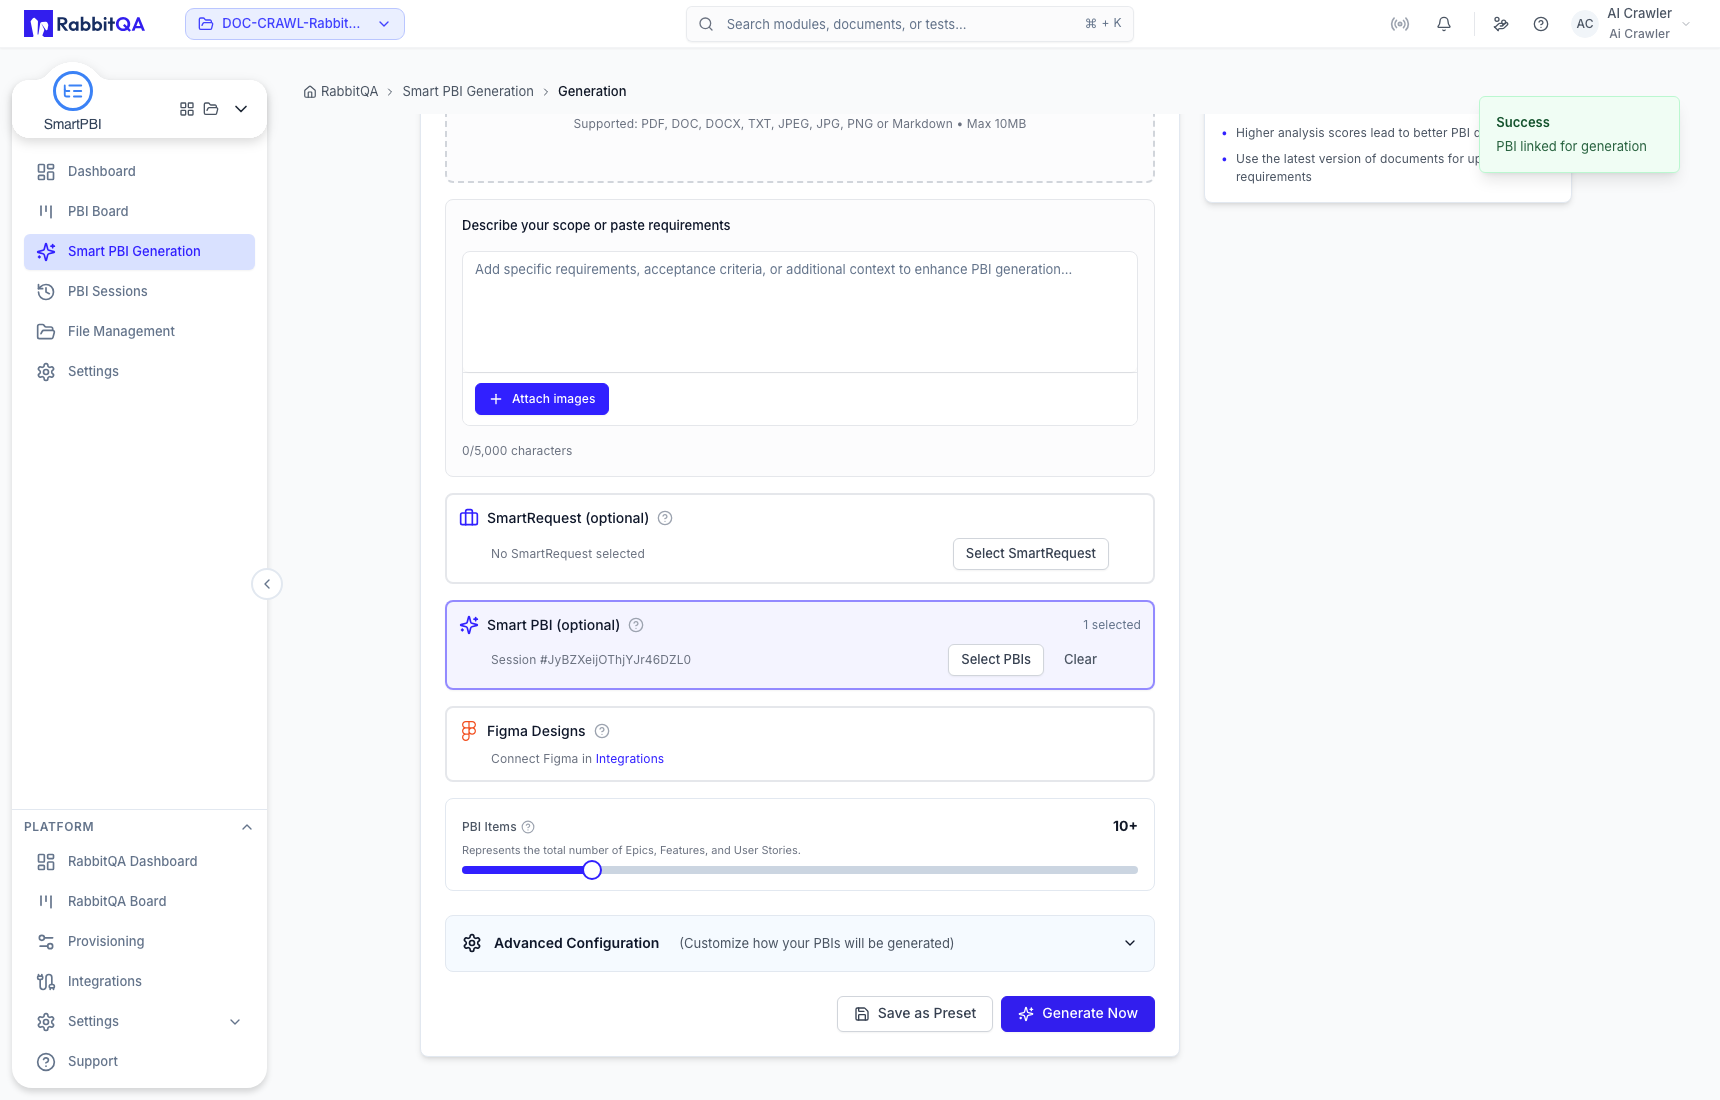
Task: Click the PBI Items slider track right side
Action: click(870, 870)
